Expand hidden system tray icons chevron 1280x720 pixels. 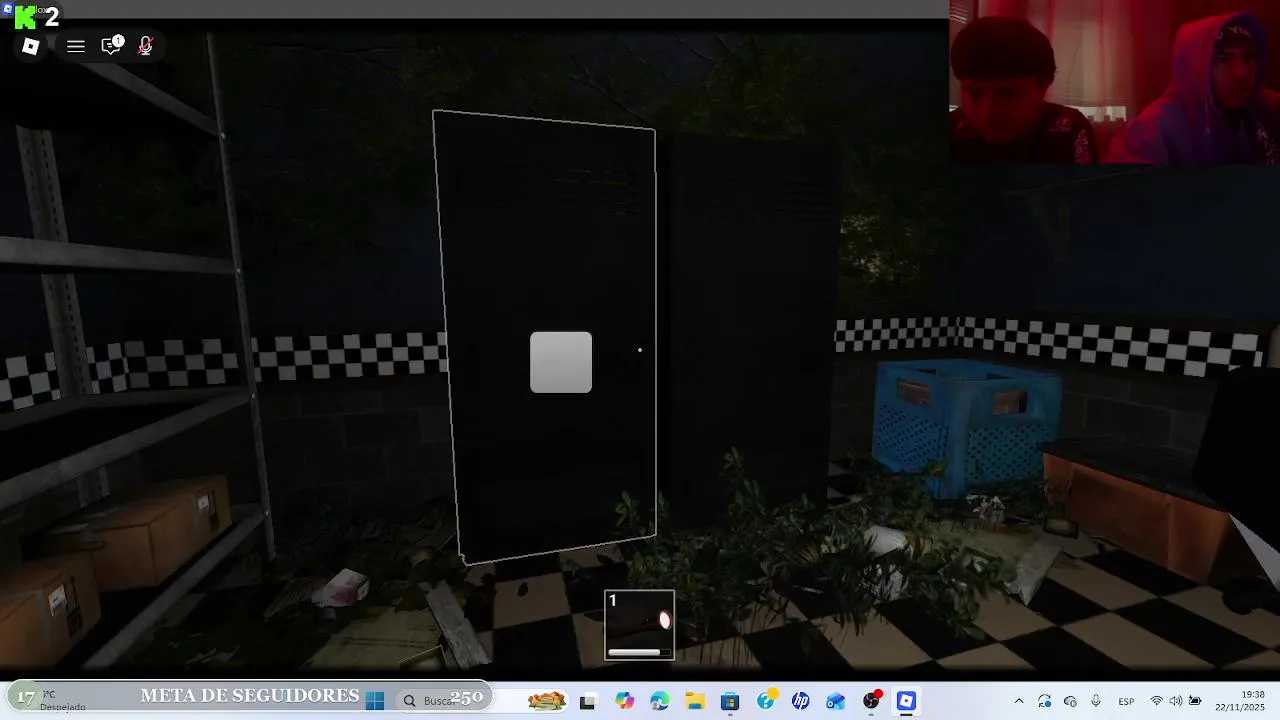(1019, 701)
